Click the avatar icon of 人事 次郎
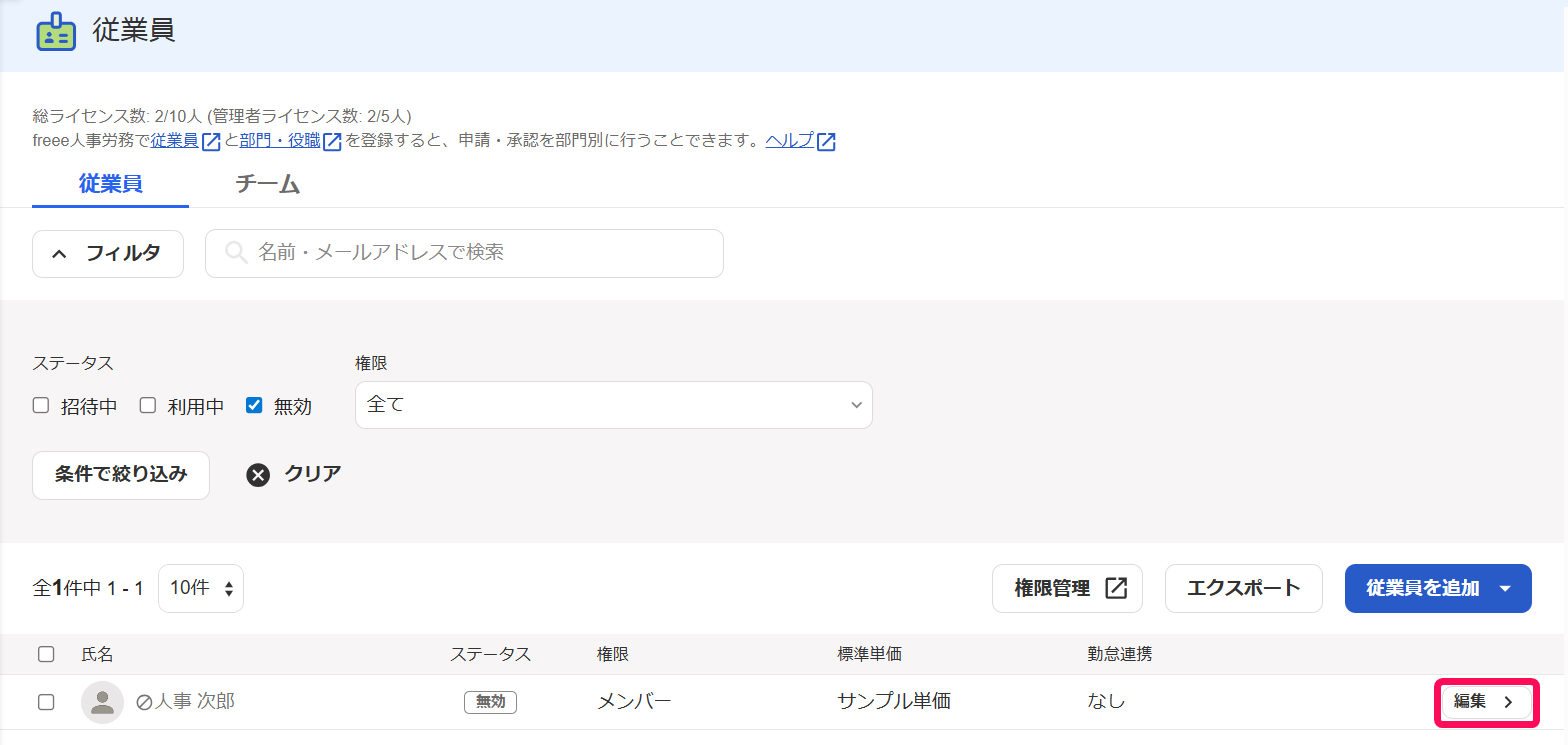Screen dimensions: 1568x745 click(102, 702)
